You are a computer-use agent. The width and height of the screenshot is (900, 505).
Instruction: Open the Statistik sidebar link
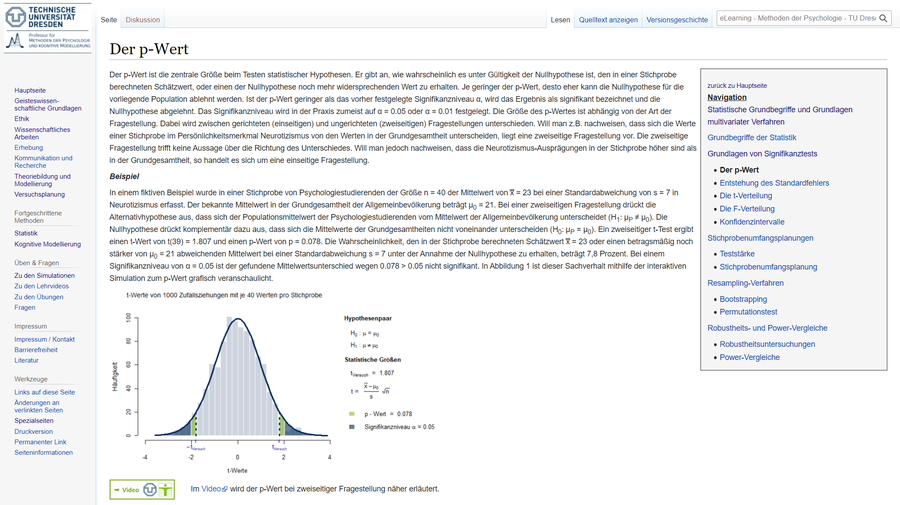[26, 233]
